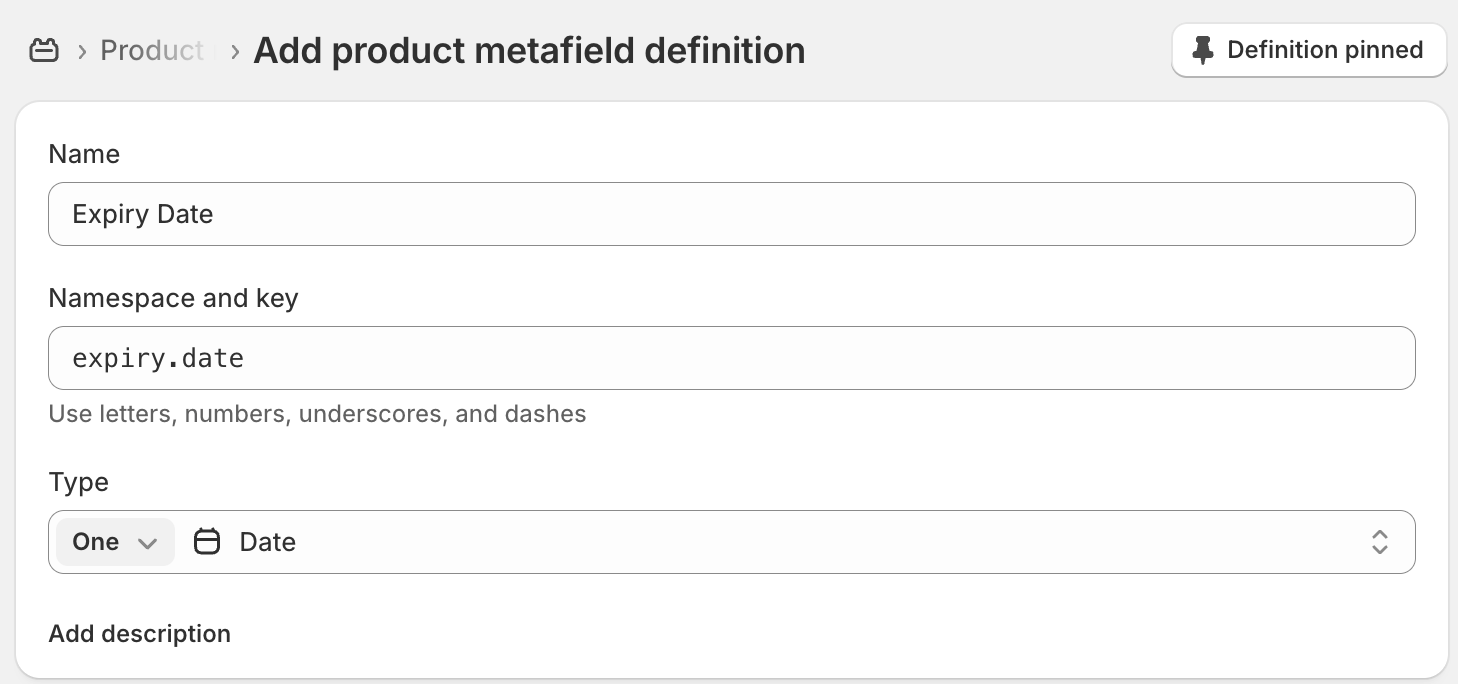Click the Name input containing Expiry Date
This screenshot has height=684, width=1458.
731,213
